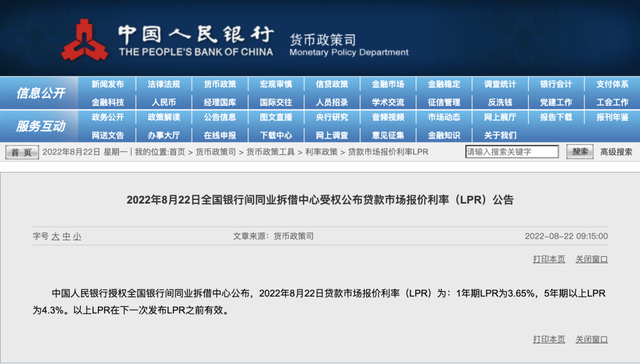
Task: Click the 搜索 search button
Action: (x=580, y=152)
